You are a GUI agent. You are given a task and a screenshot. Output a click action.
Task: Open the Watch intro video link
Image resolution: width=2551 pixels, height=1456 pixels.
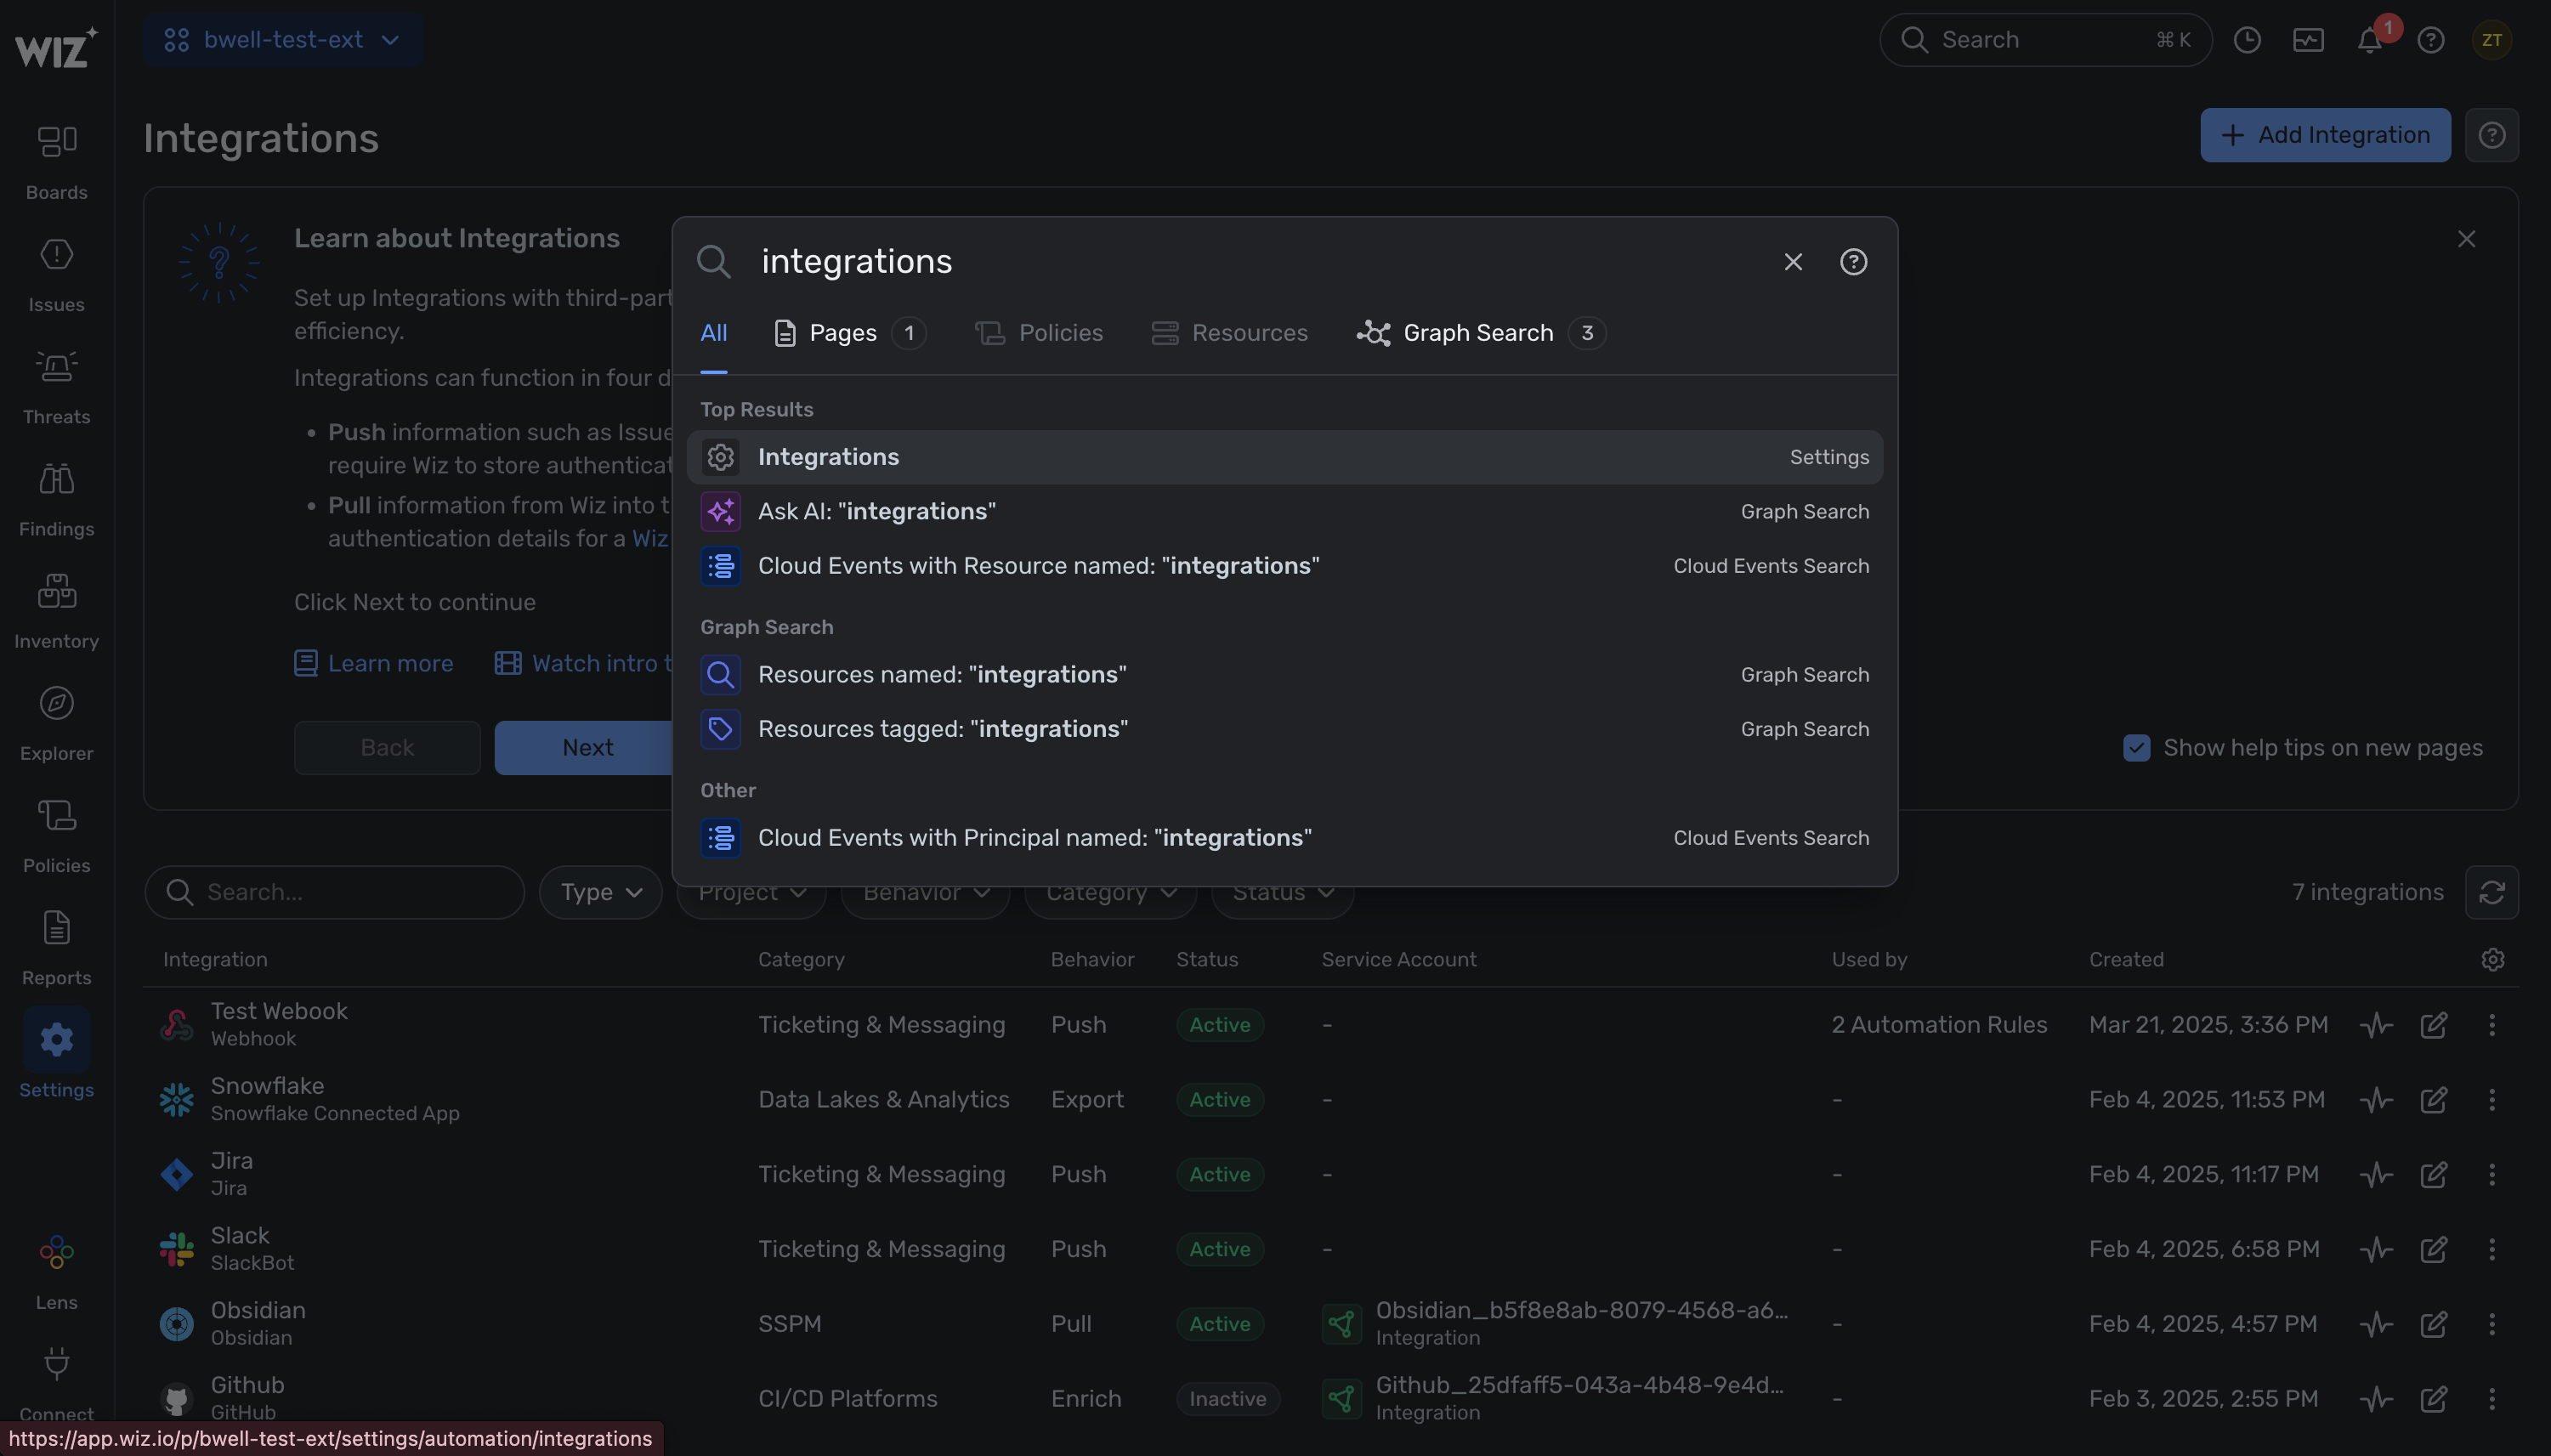pos(585,663)
